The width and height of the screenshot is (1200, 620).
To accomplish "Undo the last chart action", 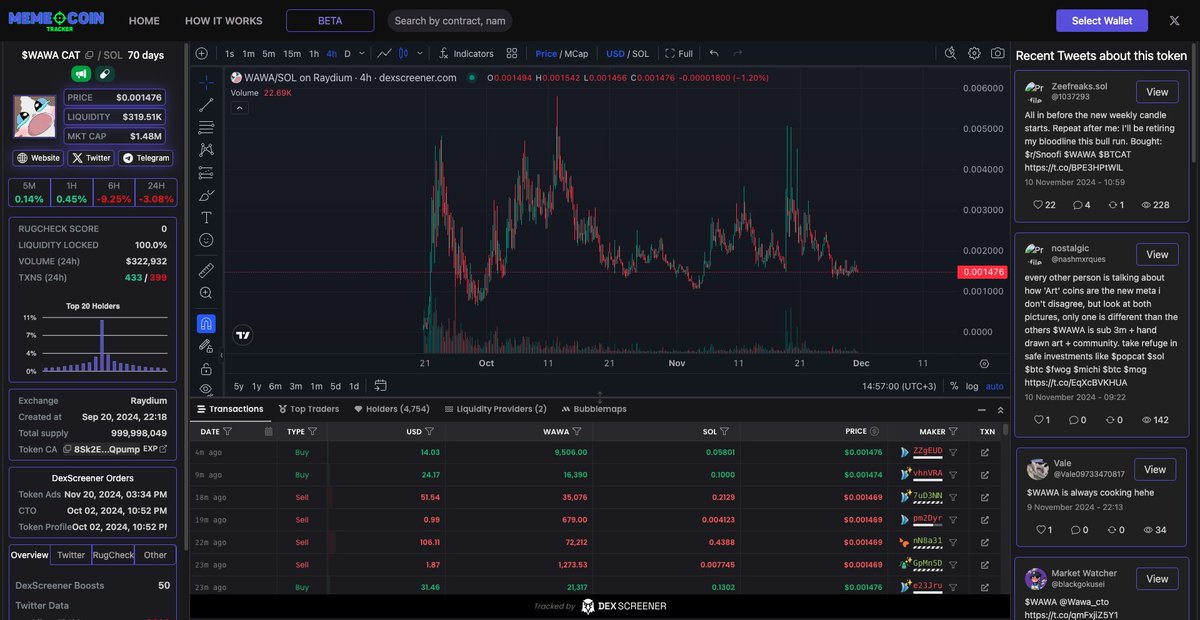I will (713, 53).
